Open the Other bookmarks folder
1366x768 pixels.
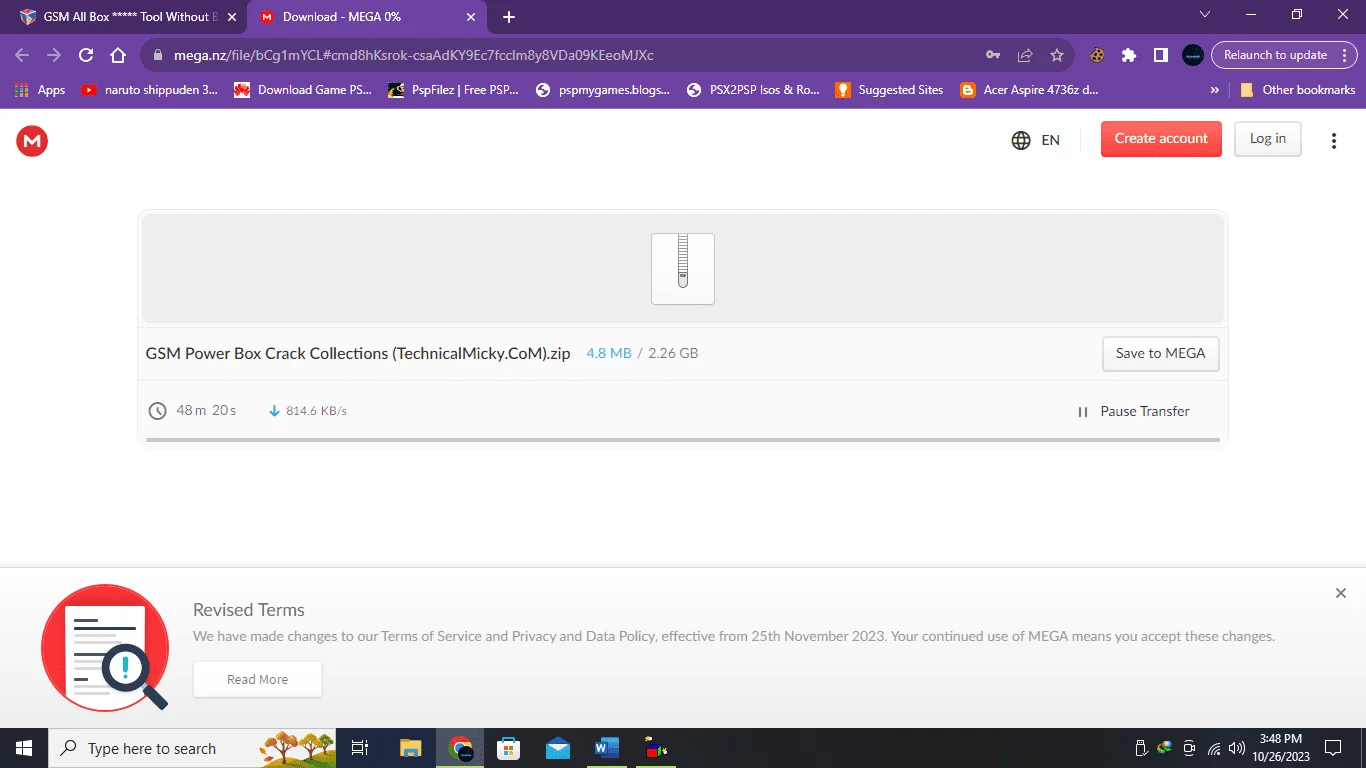tap(1297, 90)
